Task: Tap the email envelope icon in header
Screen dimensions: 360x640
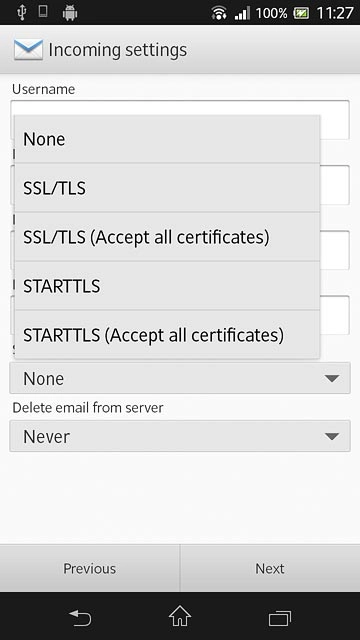Action: tap(28, 50)
